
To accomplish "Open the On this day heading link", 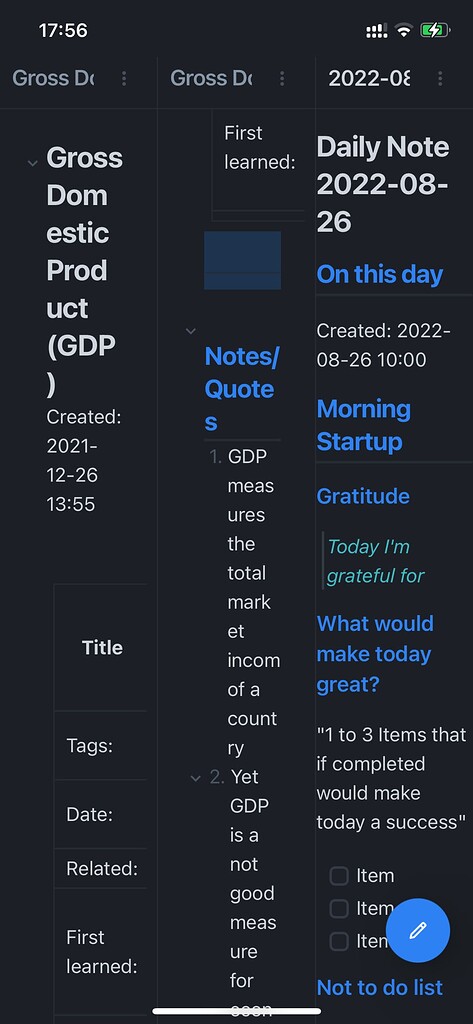I will [x=380, y=274].
